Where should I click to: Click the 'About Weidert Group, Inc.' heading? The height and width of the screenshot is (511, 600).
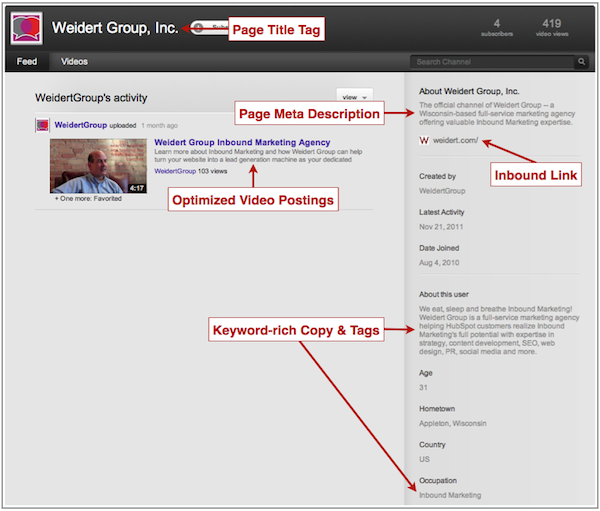click(x=469, y=91)
